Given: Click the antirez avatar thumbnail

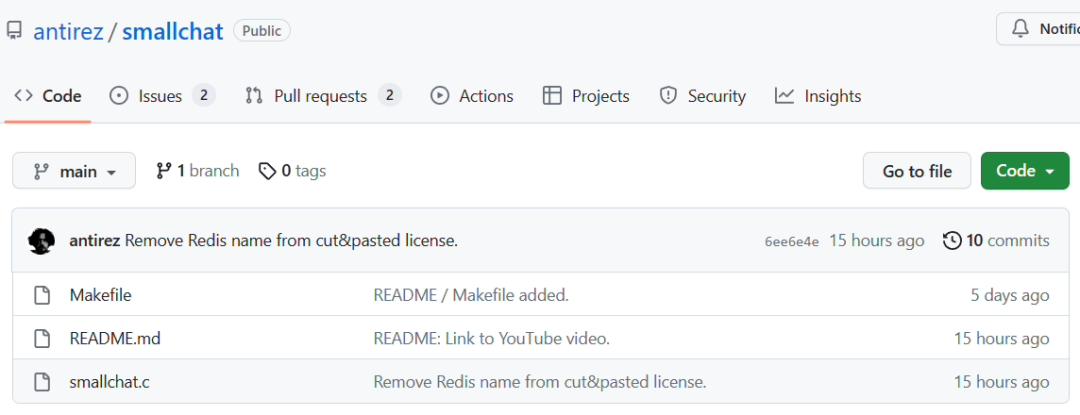Looking at the screenshot, I should click(41, 241).
